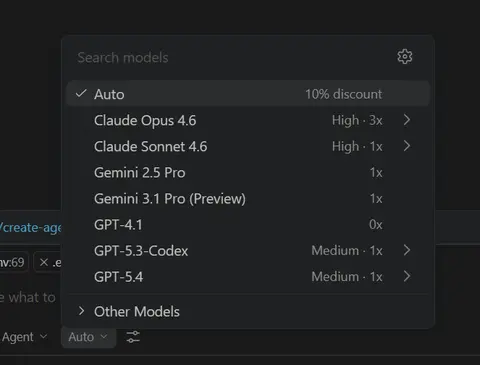
Task: Choose Claude Sonnet 4.6 model
Action: pyautogui.click(x=248, y=146)
